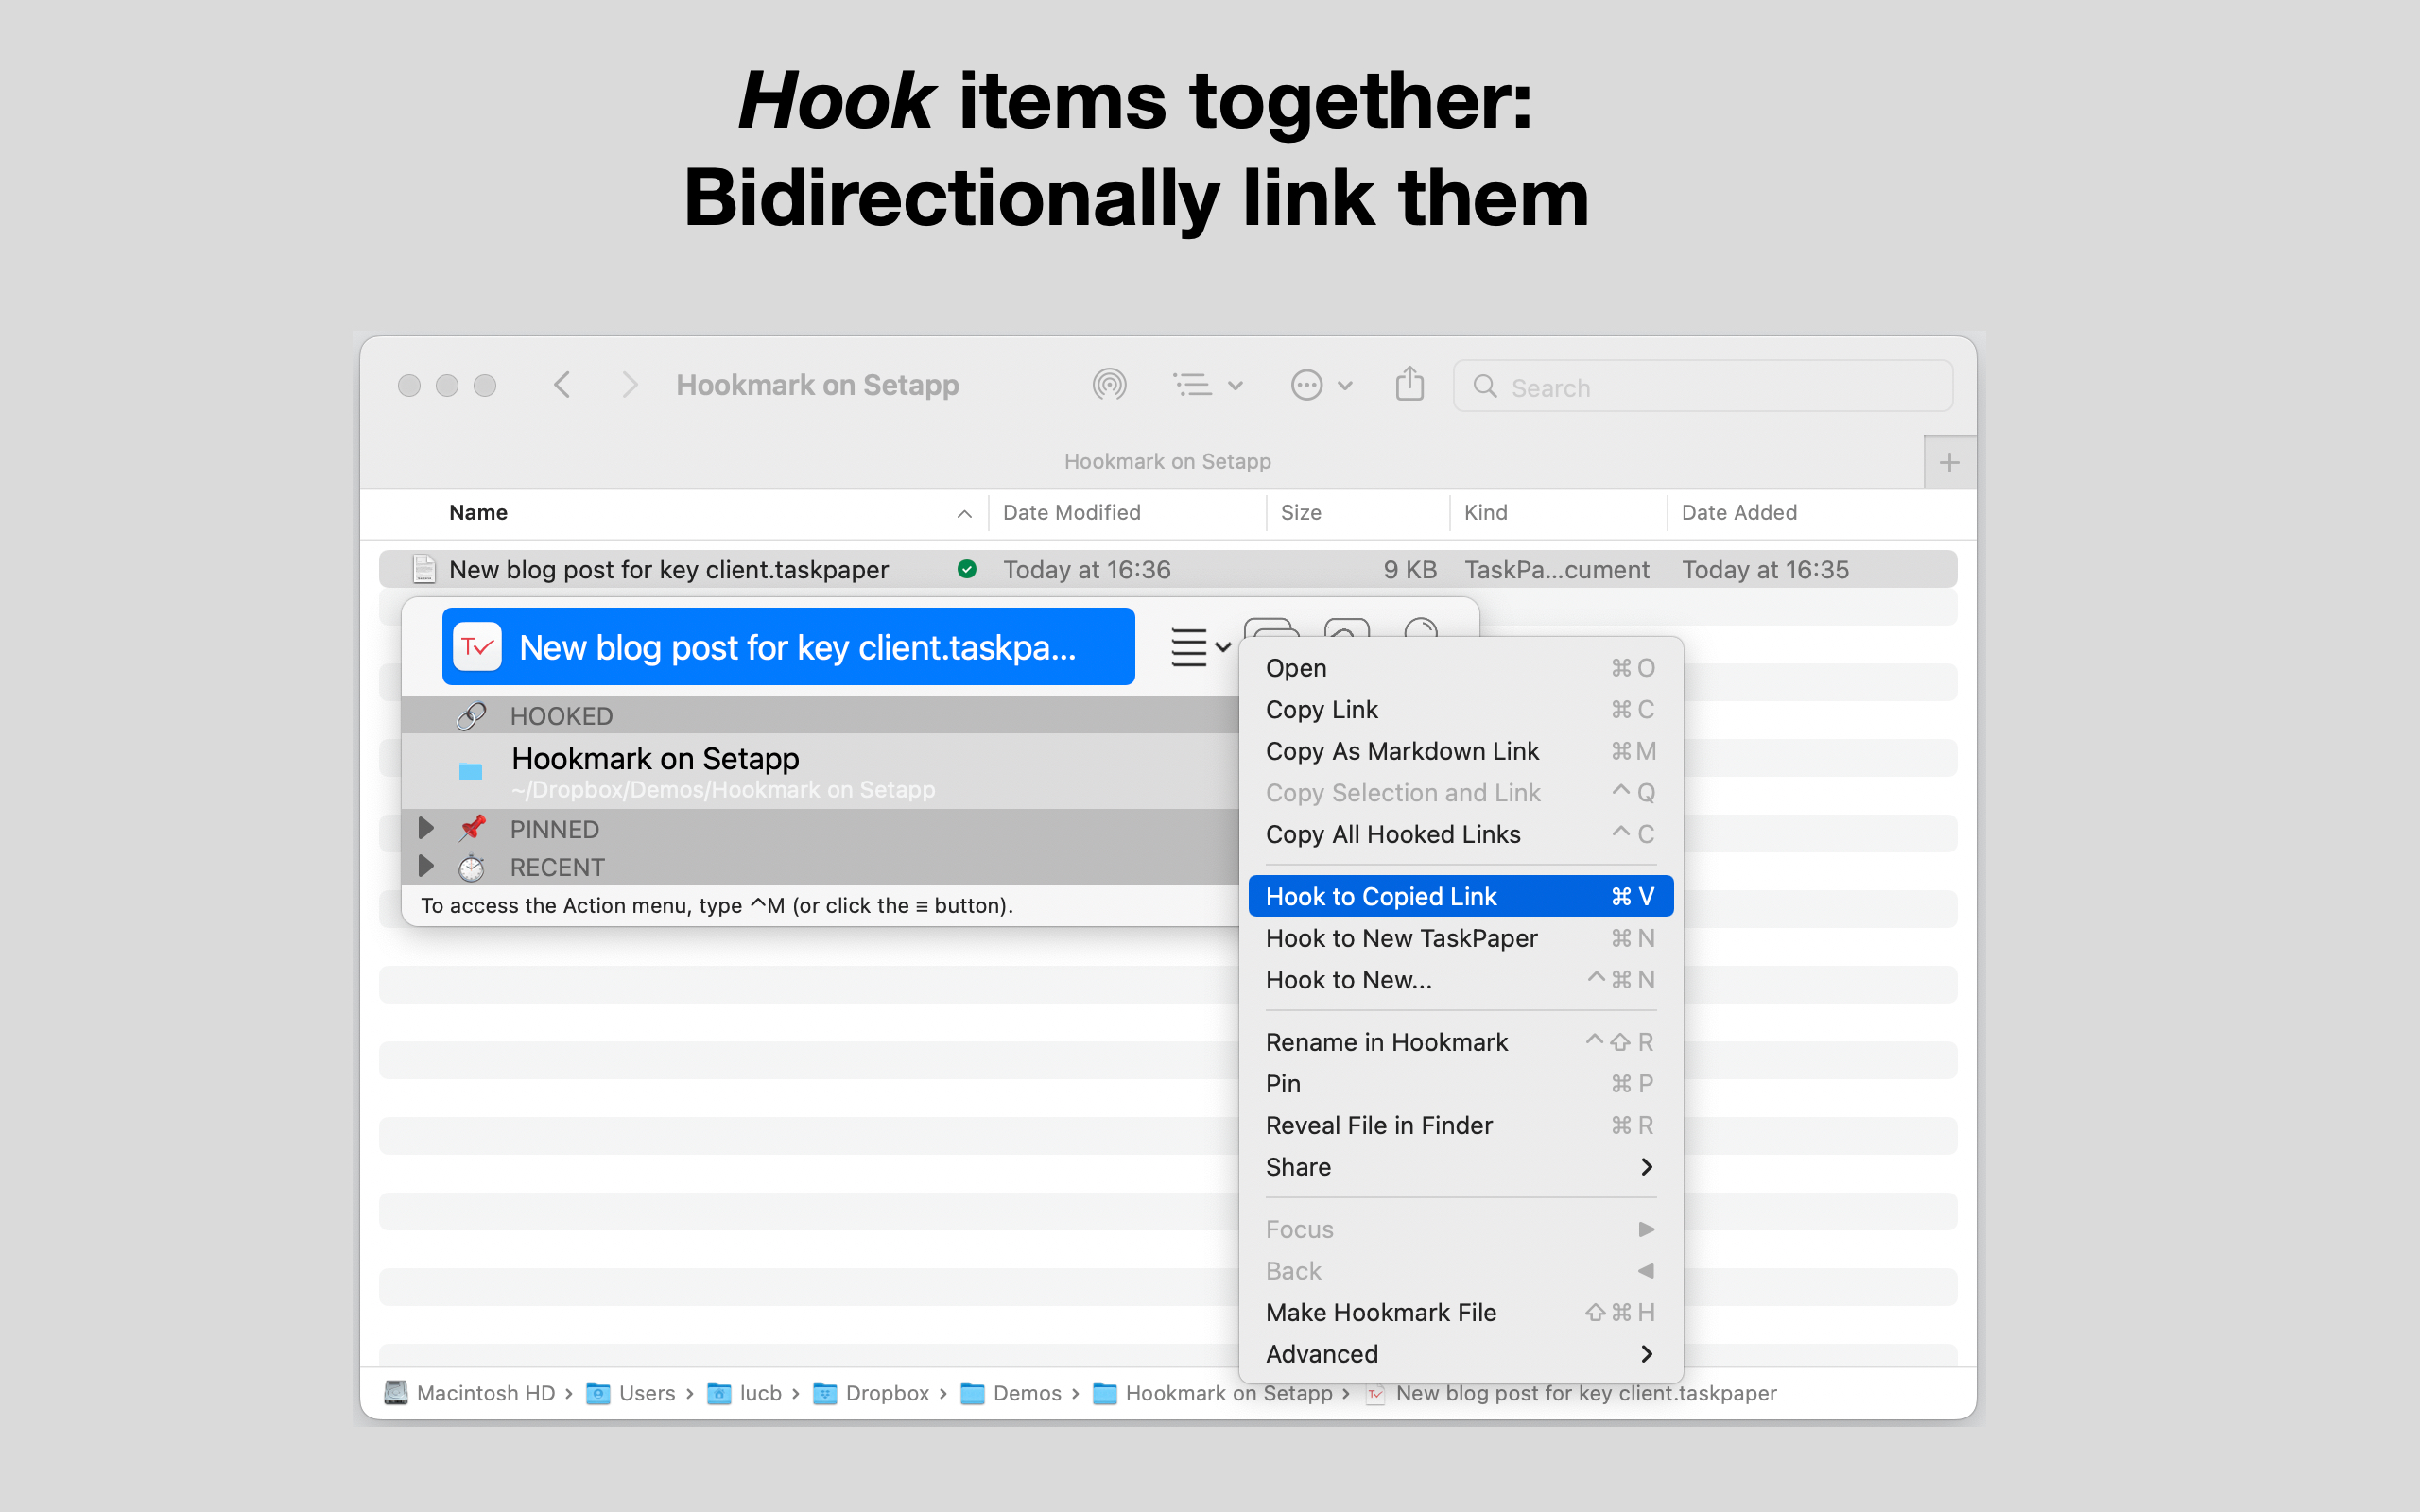
Task: Click the blue folder icon for Hookmark on Setapp
Action: pyautogui.click(x=470, y=770)
